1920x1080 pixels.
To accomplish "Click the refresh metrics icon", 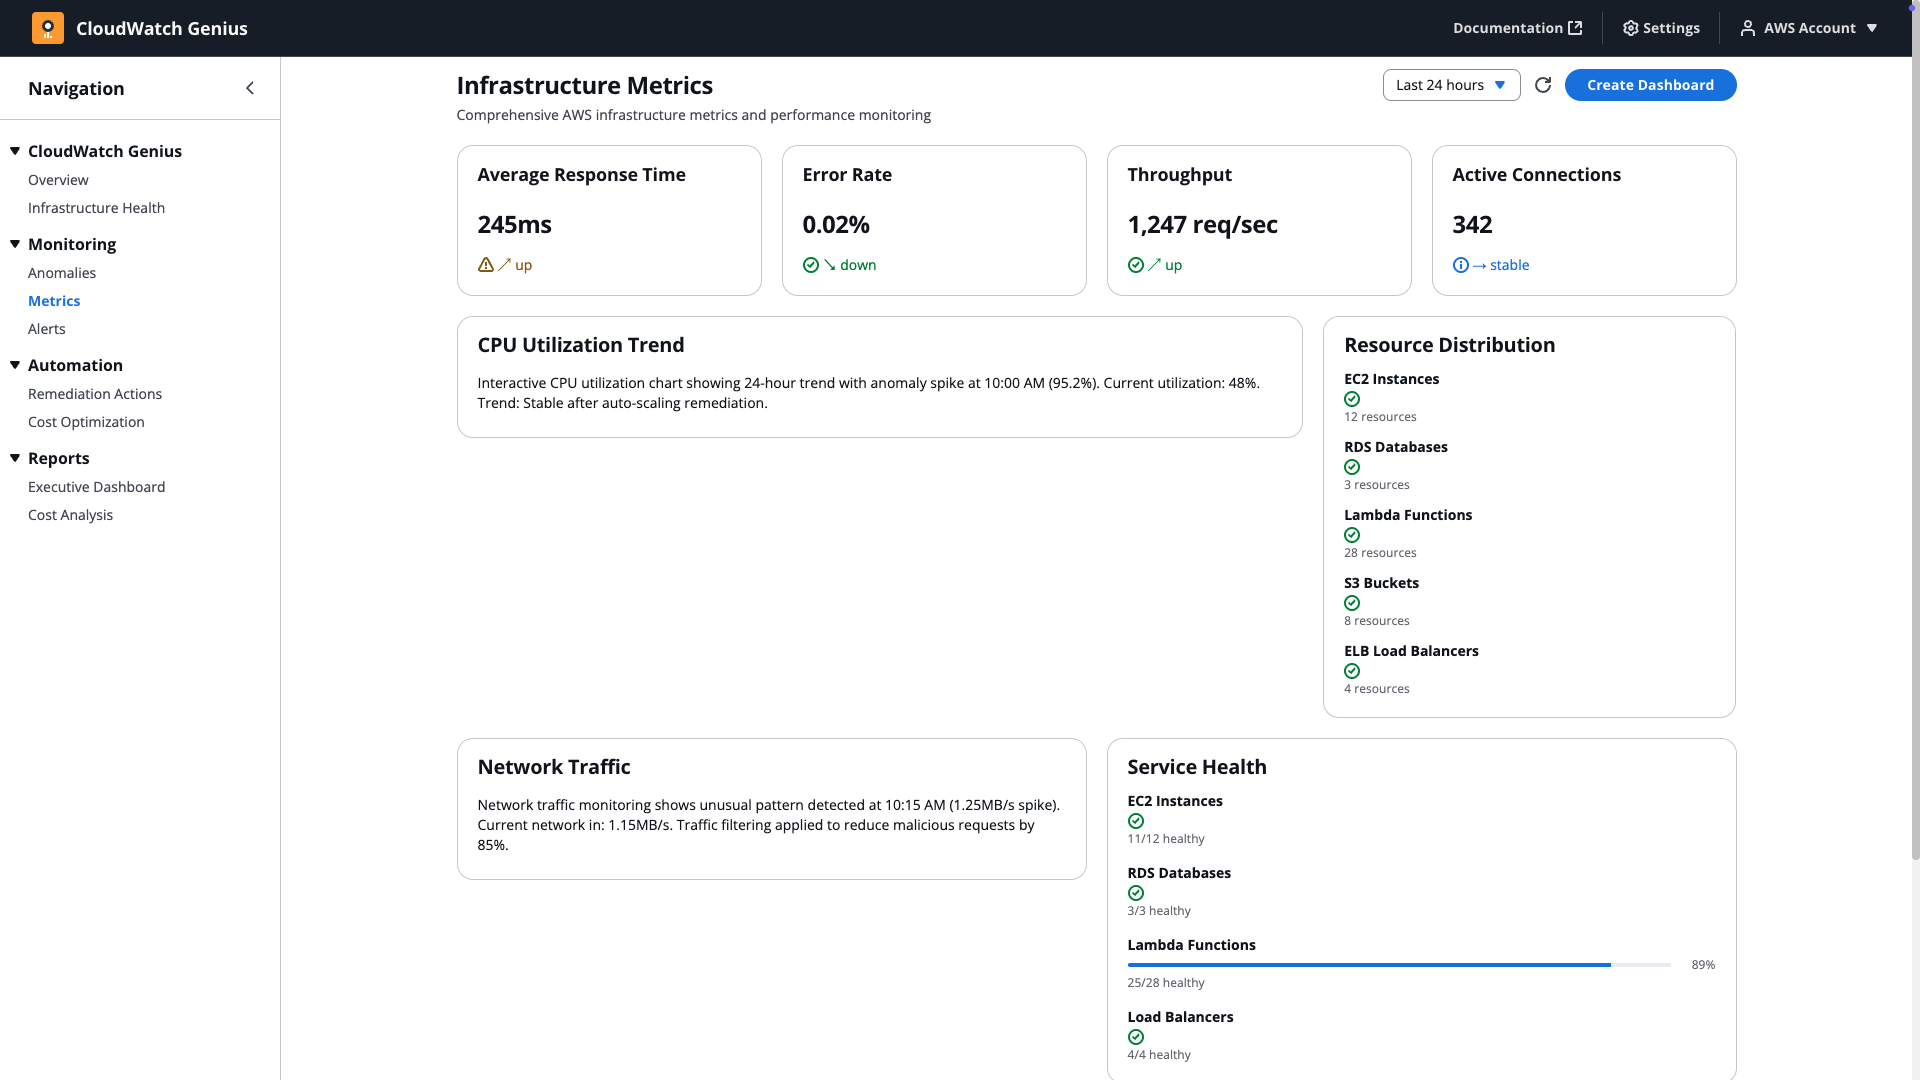I will (x=1543, y=85).
